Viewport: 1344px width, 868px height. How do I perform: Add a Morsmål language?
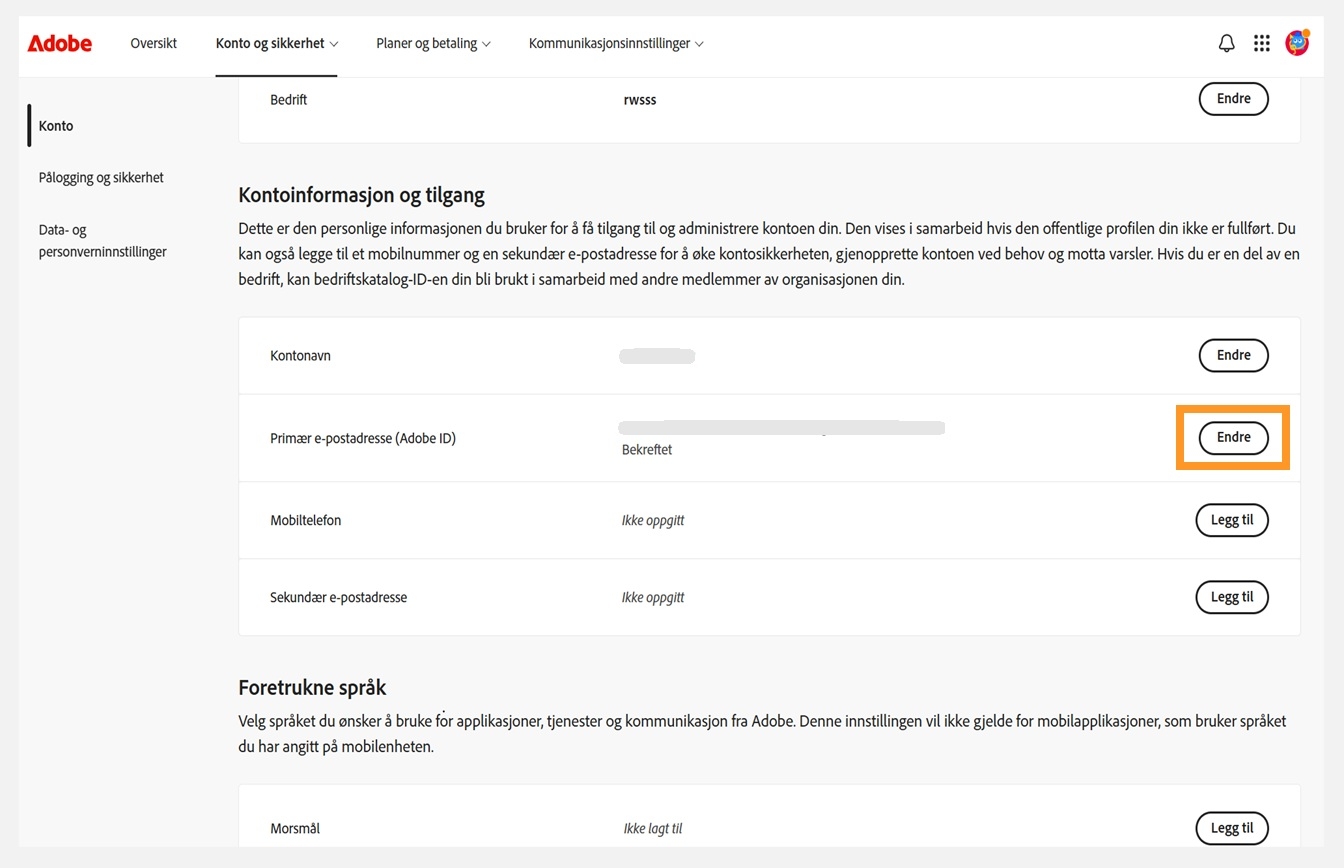tap(1232, 828)
